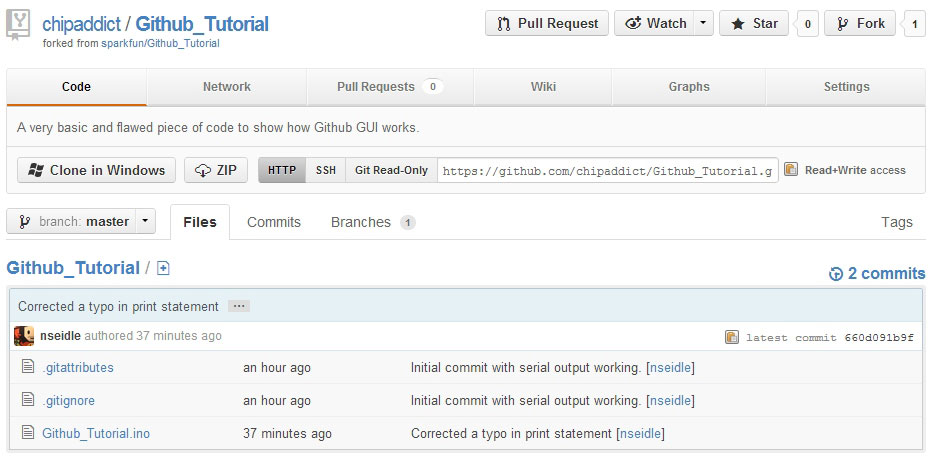Choose the Git Read-Only URL option
Screen dimensions: 936x471
coord(391,170)
